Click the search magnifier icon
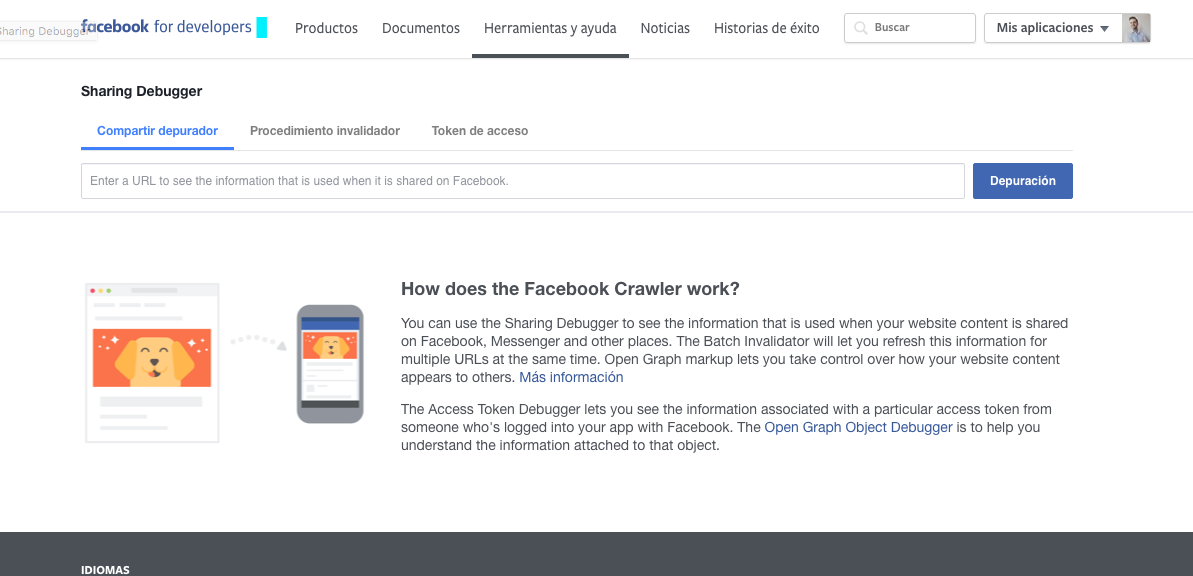1193x576 pixels. tap(861, 28)
